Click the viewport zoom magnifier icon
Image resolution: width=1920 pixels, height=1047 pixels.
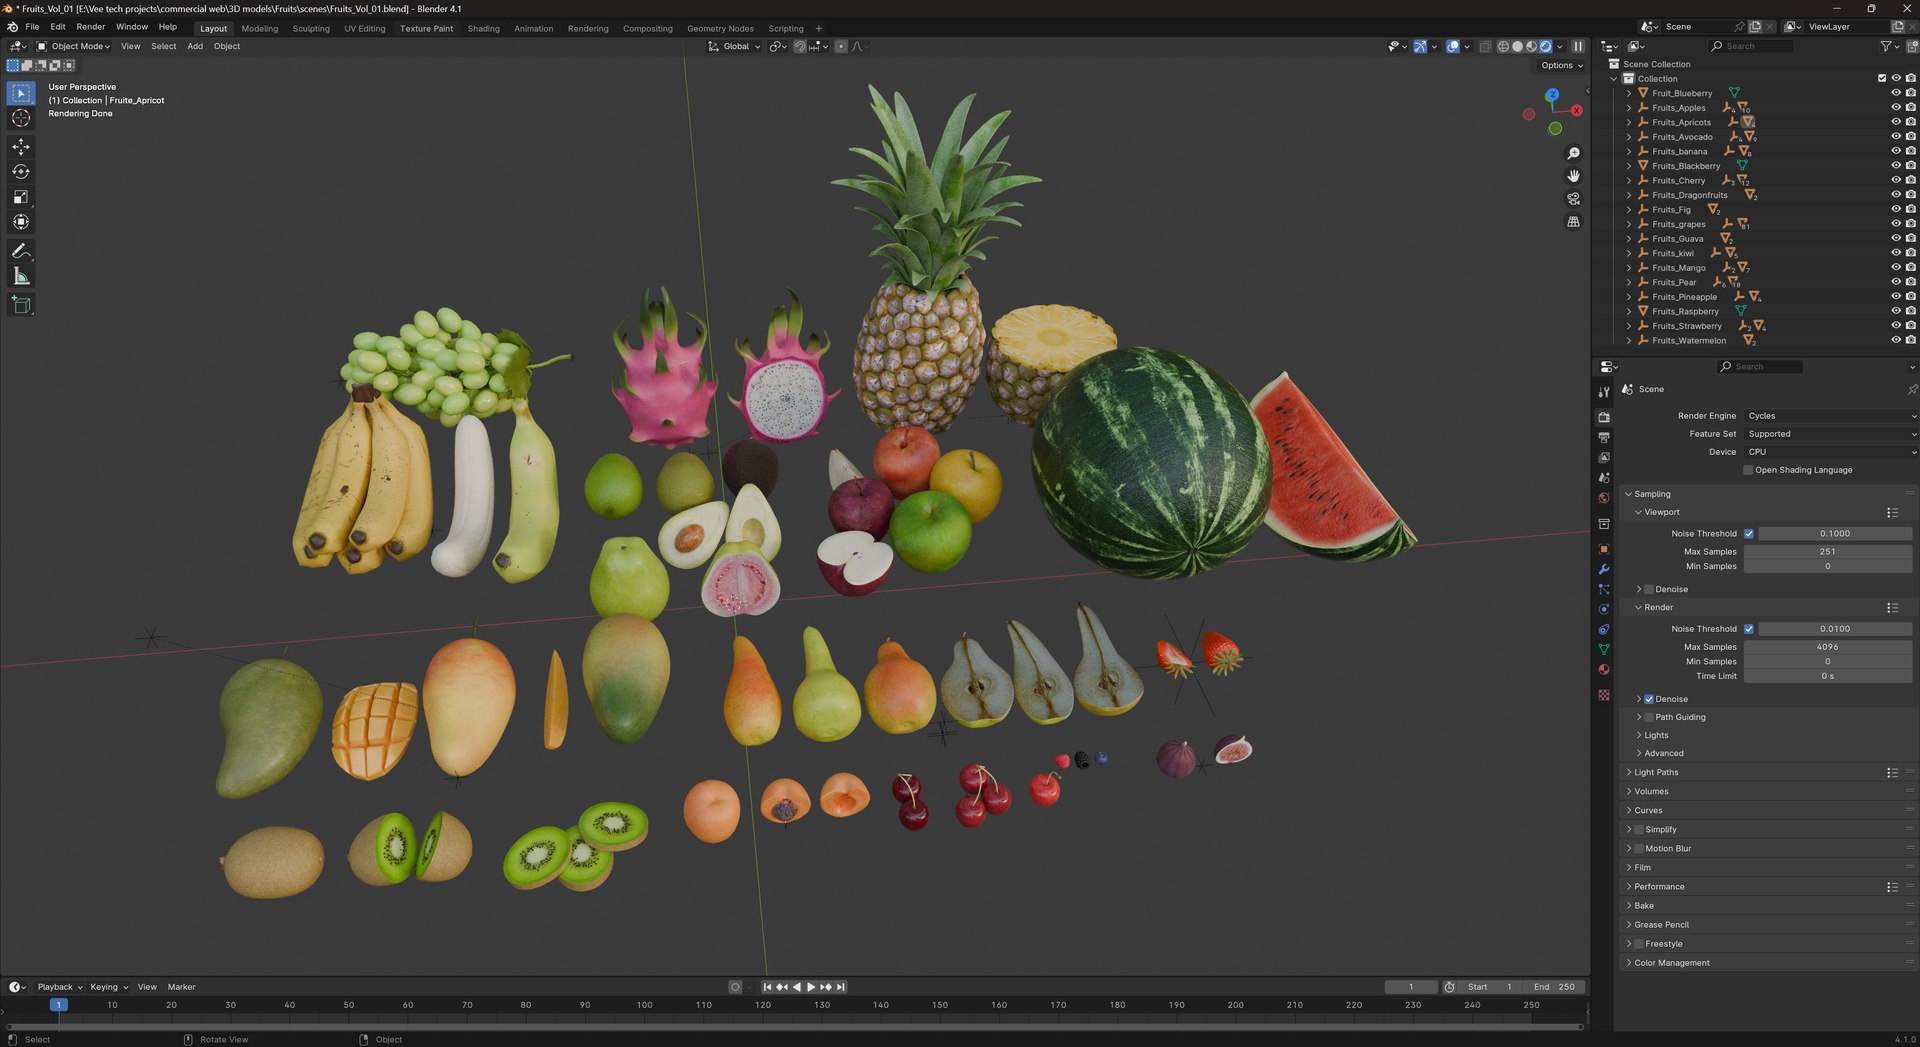1573,153
